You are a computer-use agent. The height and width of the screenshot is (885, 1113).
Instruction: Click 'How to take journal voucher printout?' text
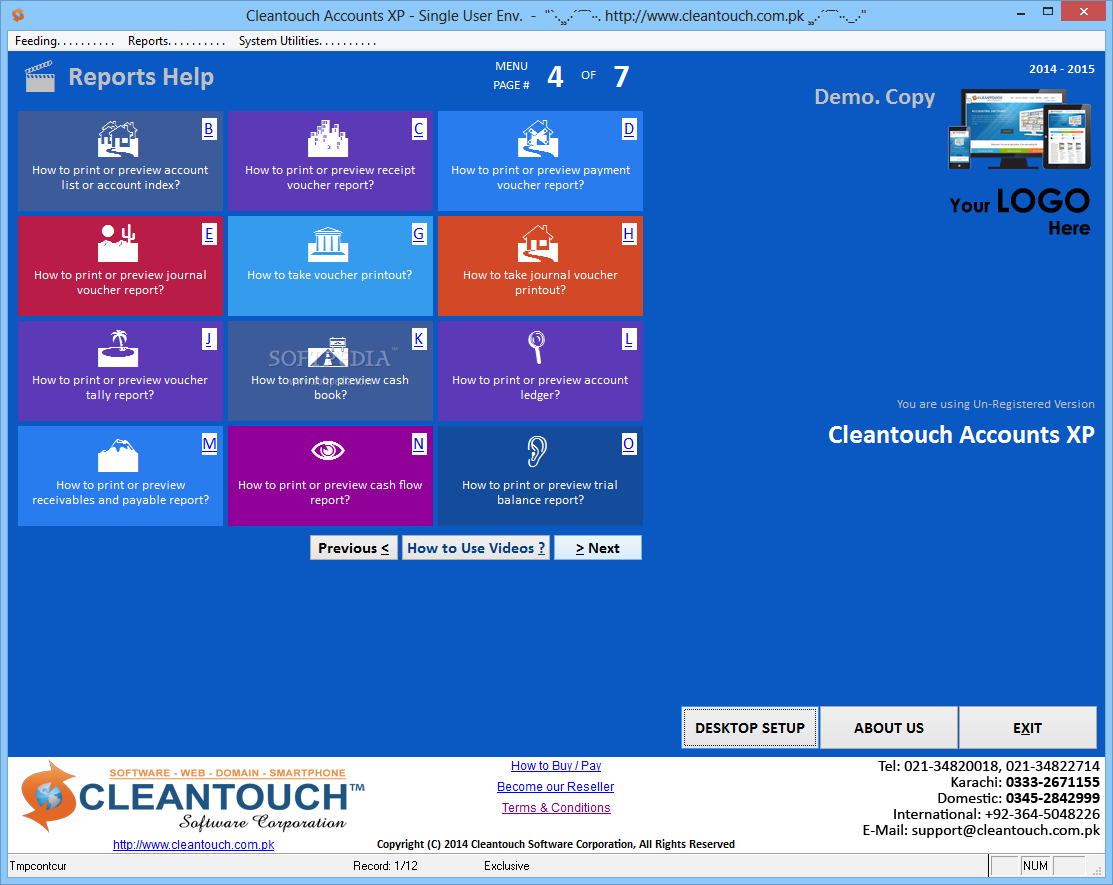(540, 282)
